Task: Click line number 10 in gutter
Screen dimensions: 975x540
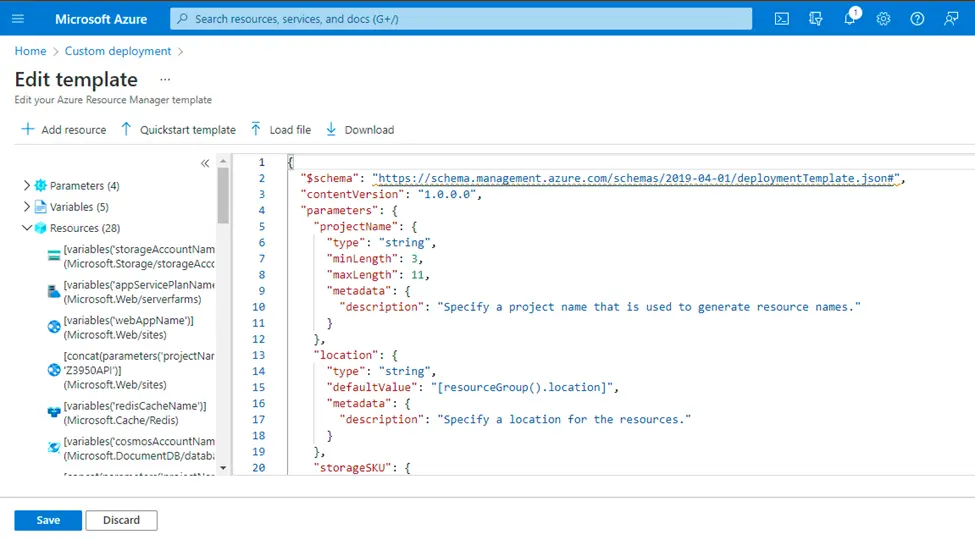Action: (x=259, y=307)
